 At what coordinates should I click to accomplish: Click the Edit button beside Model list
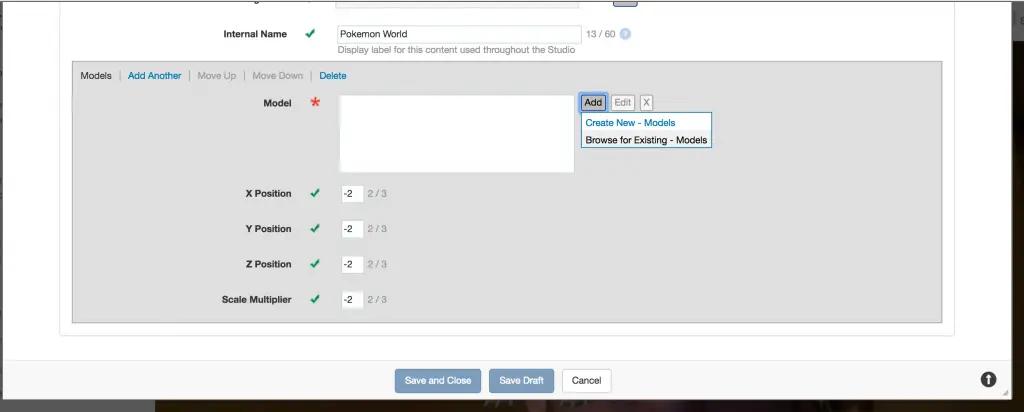pos(622,102)
